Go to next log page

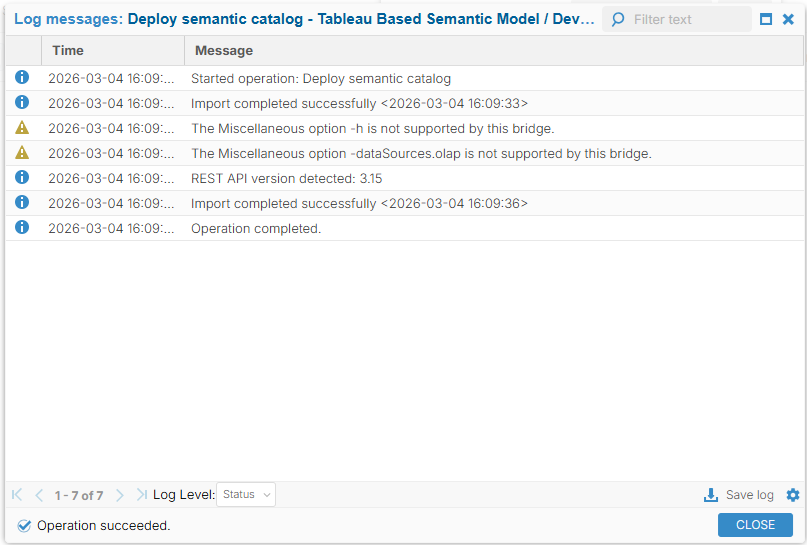click(x=120, y=495)
